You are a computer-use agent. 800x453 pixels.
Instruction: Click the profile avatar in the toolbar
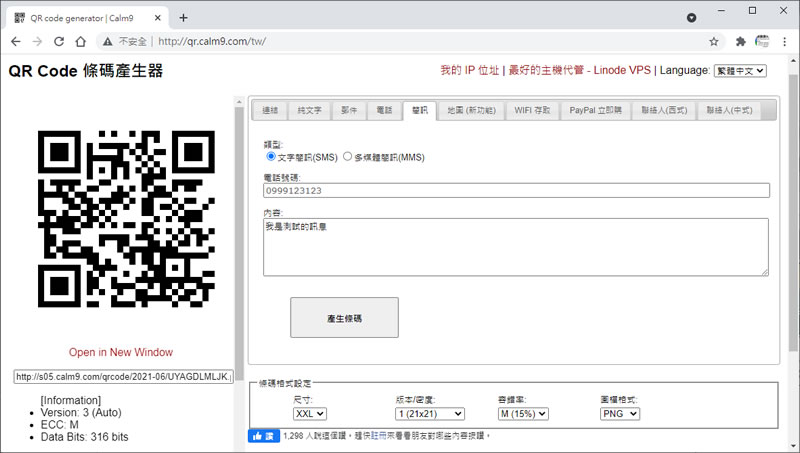(x=762, y=41)
